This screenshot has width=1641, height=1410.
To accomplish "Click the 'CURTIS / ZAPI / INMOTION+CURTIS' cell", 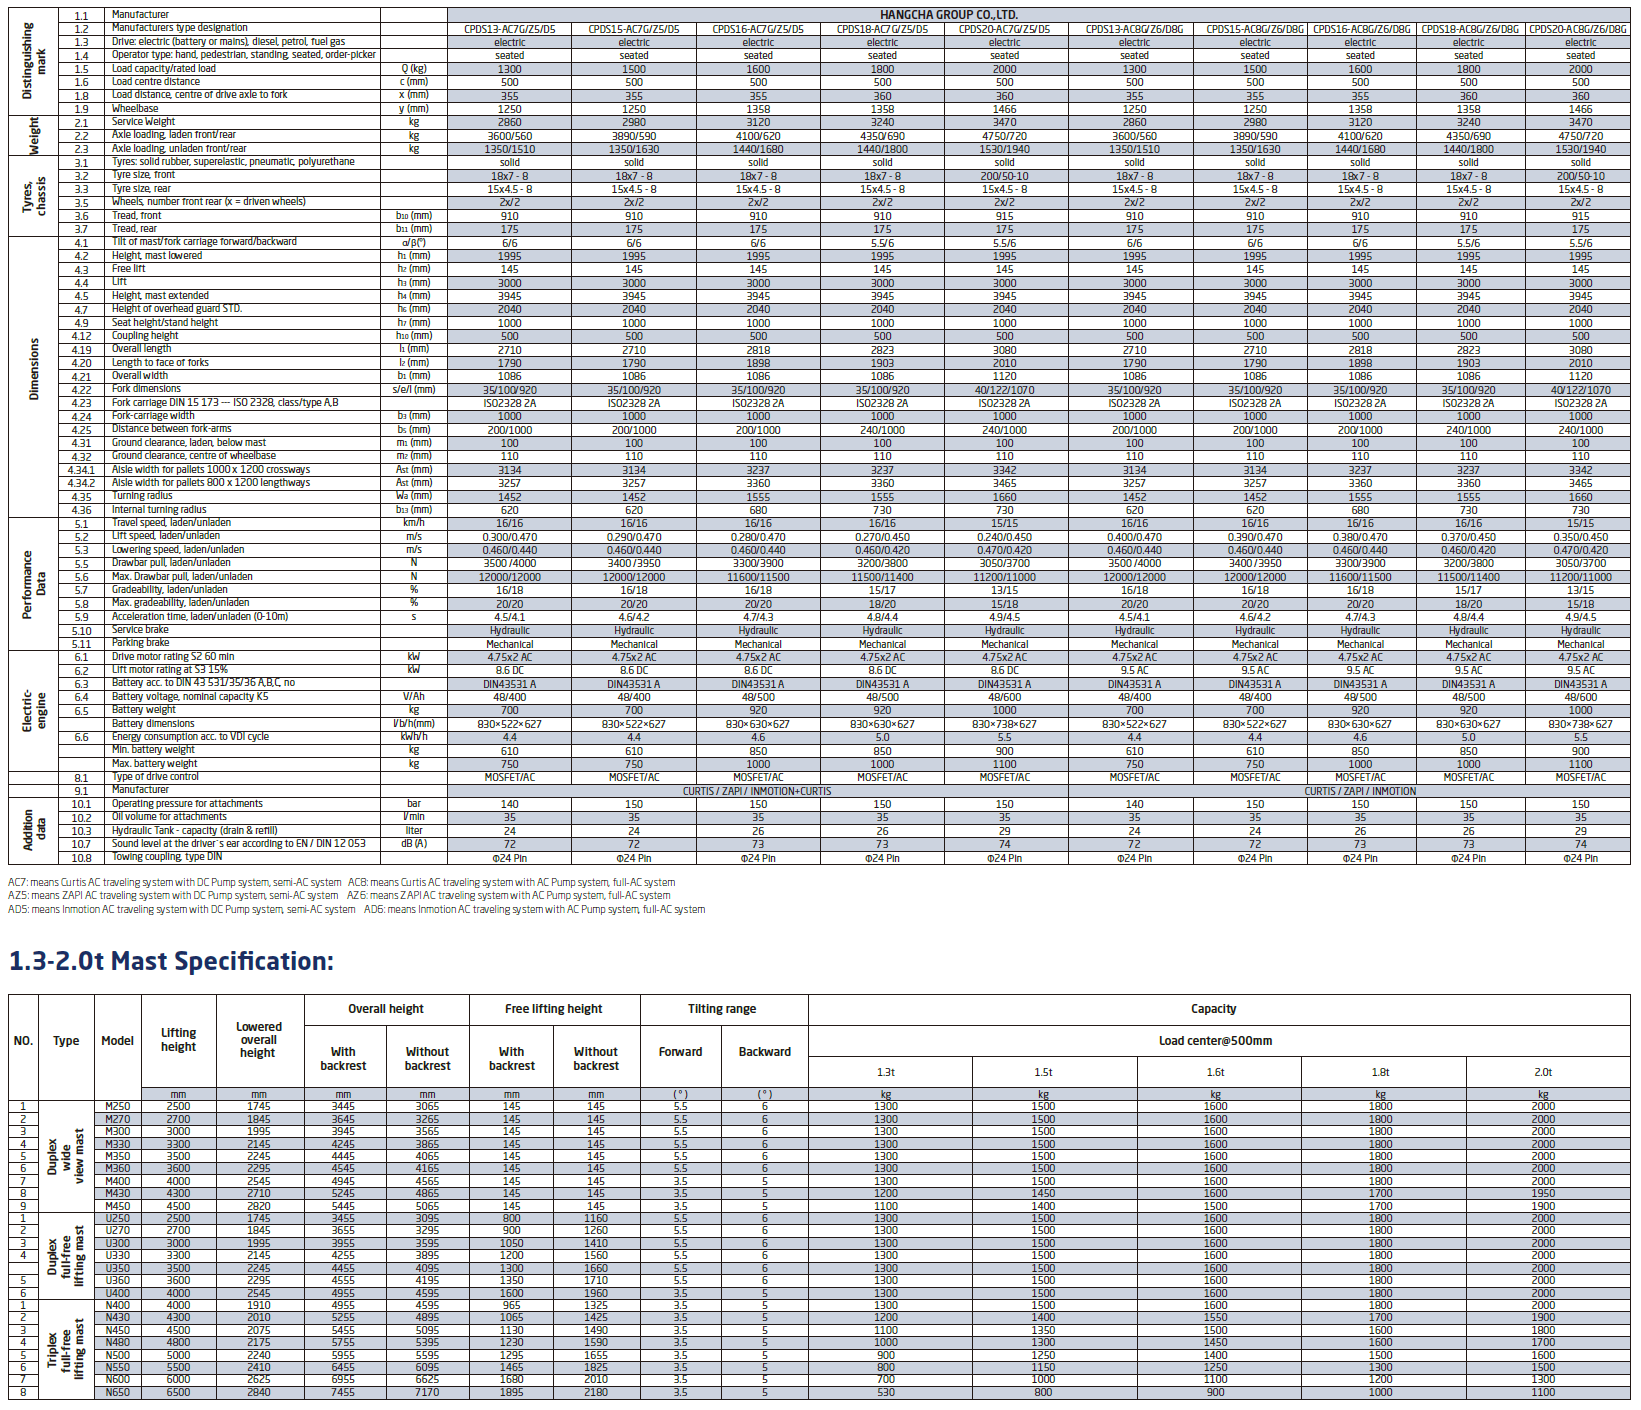I will click(x=757, y=792).
